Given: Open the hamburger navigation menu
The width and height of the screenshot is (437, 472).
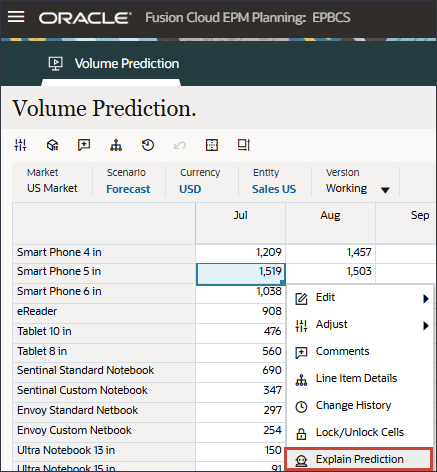Looking at the screenshot, I should [x=16, y=16].
